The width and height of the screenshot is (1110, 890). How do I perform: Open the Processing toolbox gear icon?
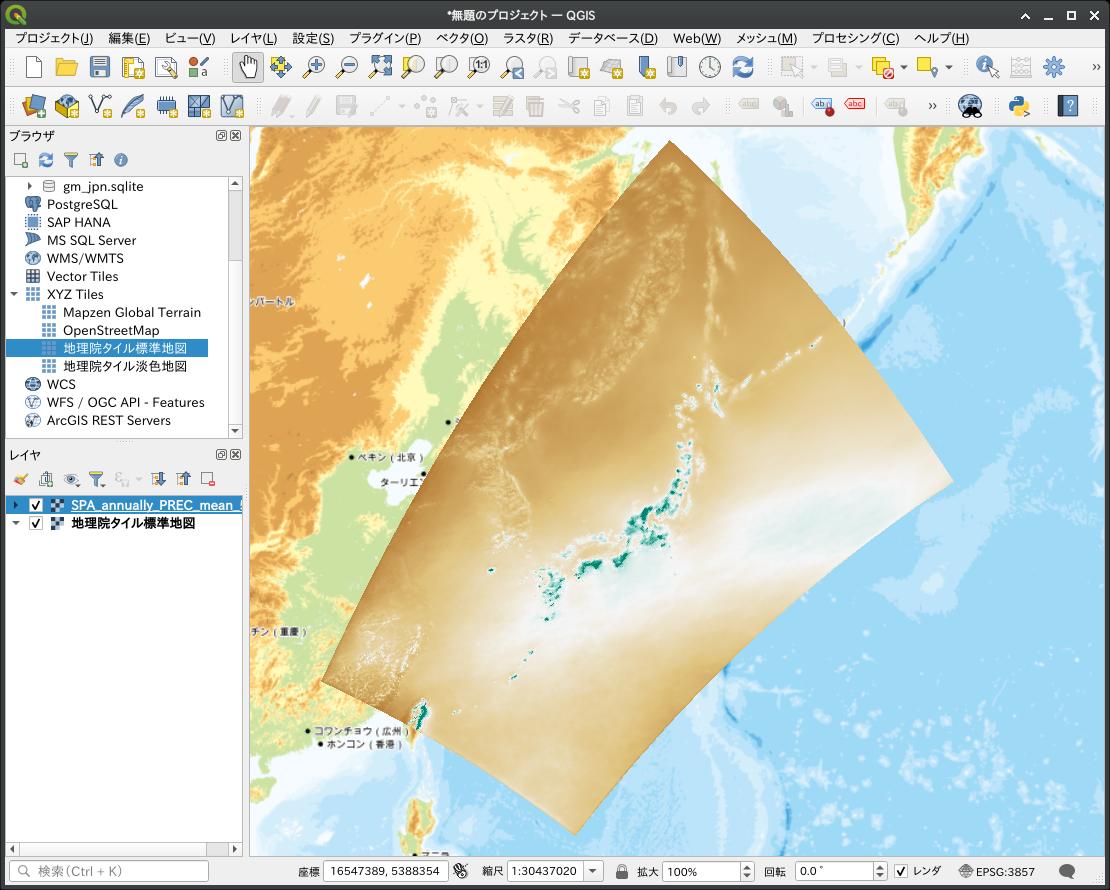point(1053,67)
